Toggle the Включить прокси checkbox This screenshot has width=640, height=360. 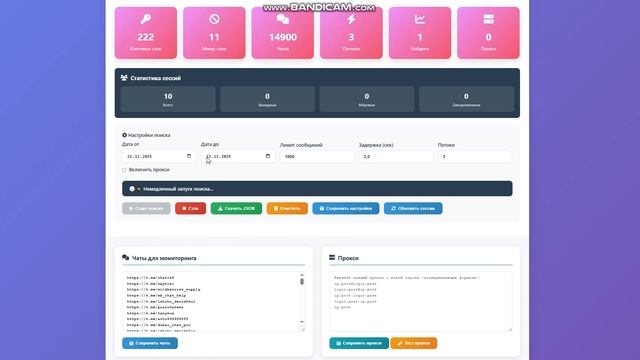coord(124,170)
